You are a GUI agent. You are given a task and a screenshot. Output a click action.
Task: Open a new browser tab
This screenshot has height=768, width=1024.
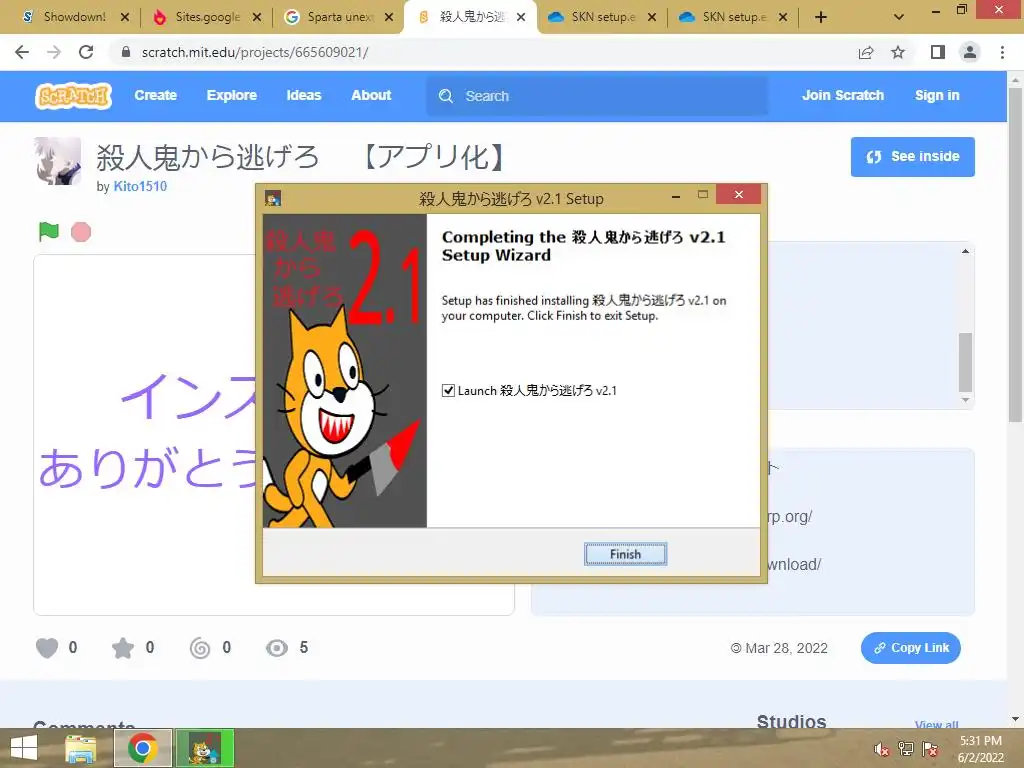[x=821, y=17]
